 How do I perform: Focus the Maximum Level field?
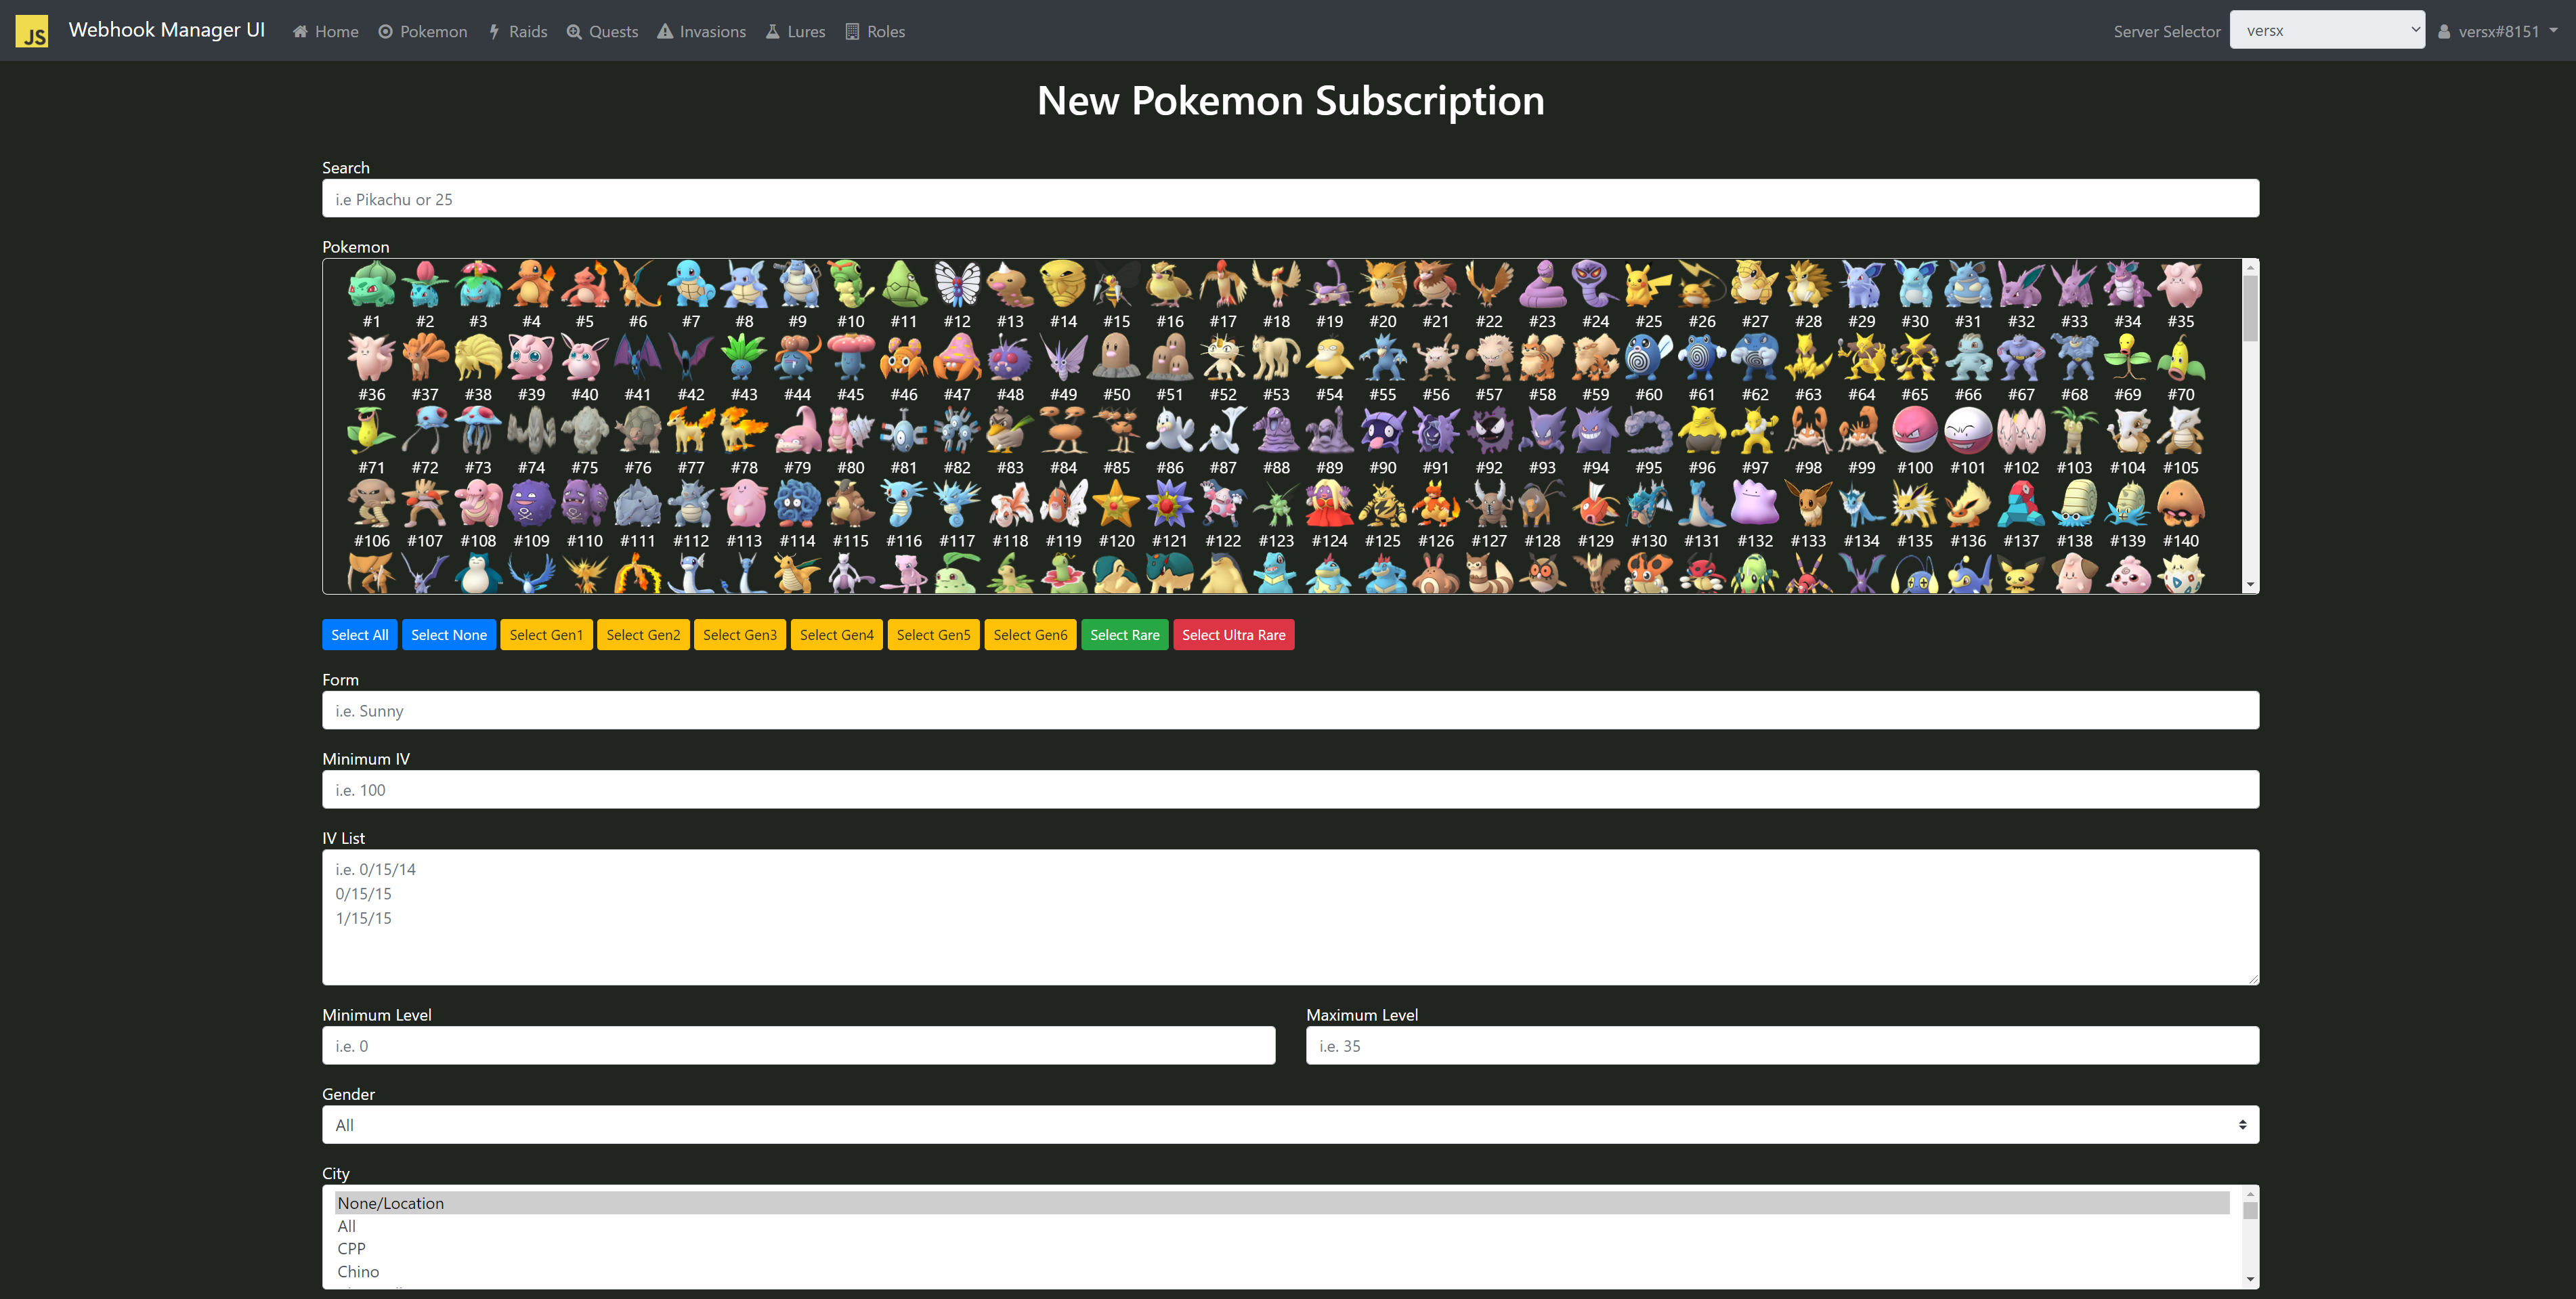(1782, 1046)
